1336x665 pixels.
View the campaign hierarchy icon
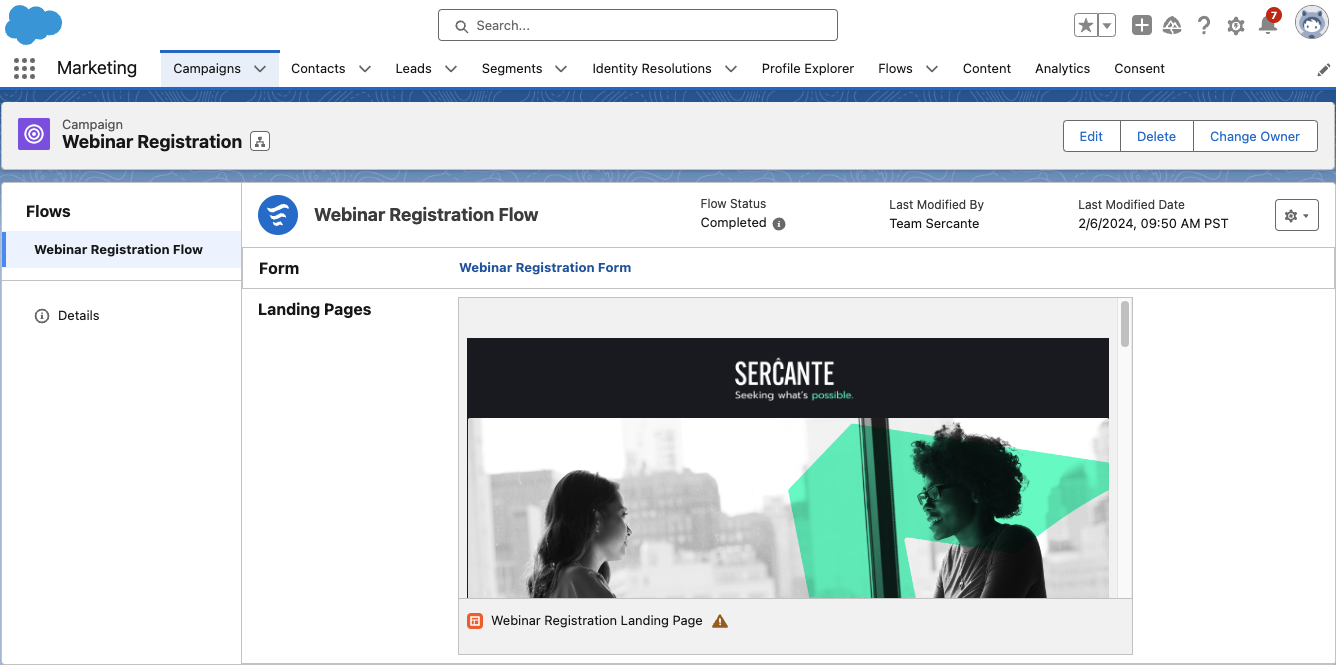pyautogui.click(x=260, y=141)
